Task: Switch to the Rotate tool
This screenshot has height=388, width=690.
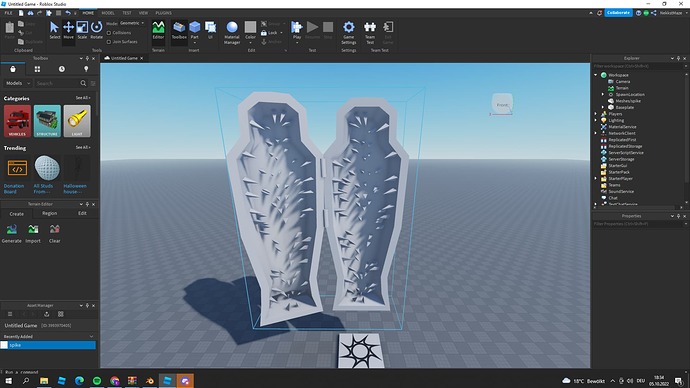Action: (x=96, y=30)
